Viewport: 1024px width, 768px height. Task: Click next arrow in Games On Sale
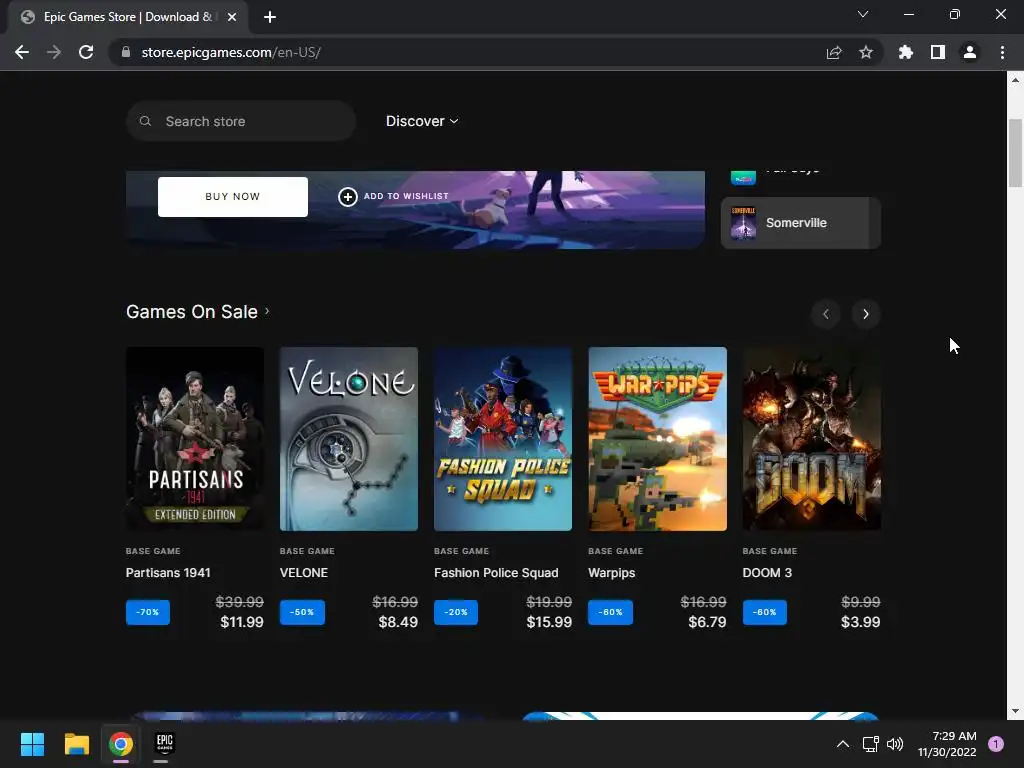(x=866, y=314)
